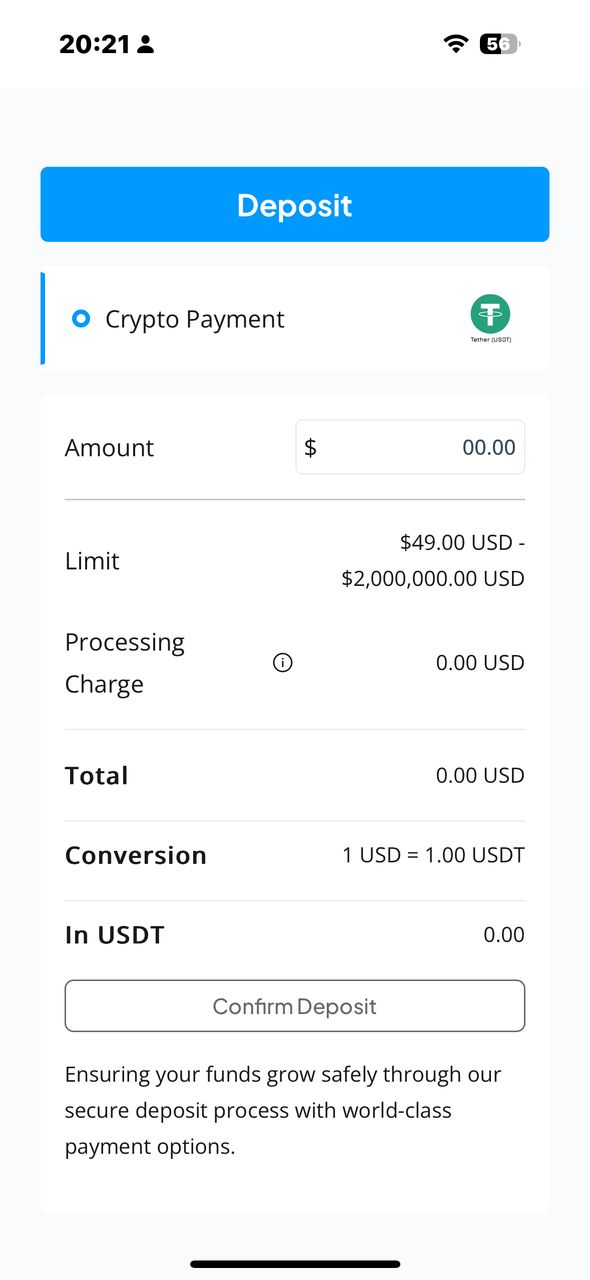Tap the Total 0.00 USD value

pos(480,776)
